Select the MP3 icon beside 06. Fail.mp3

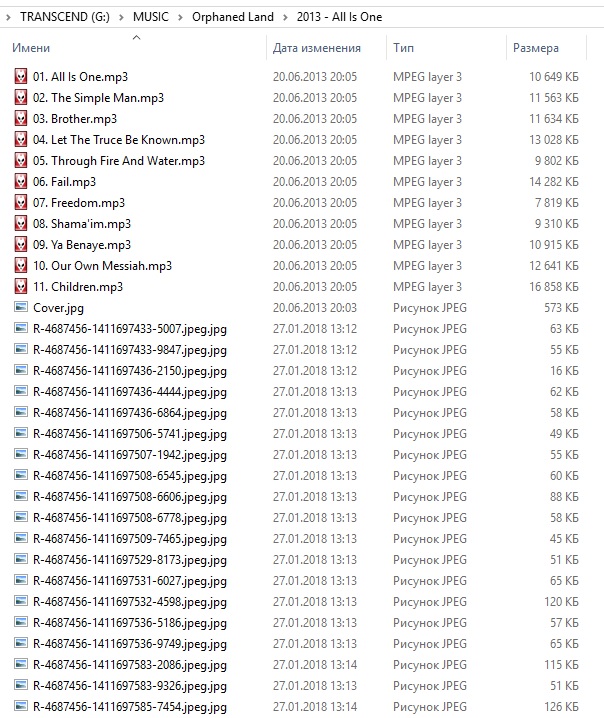tap(21, 182)
